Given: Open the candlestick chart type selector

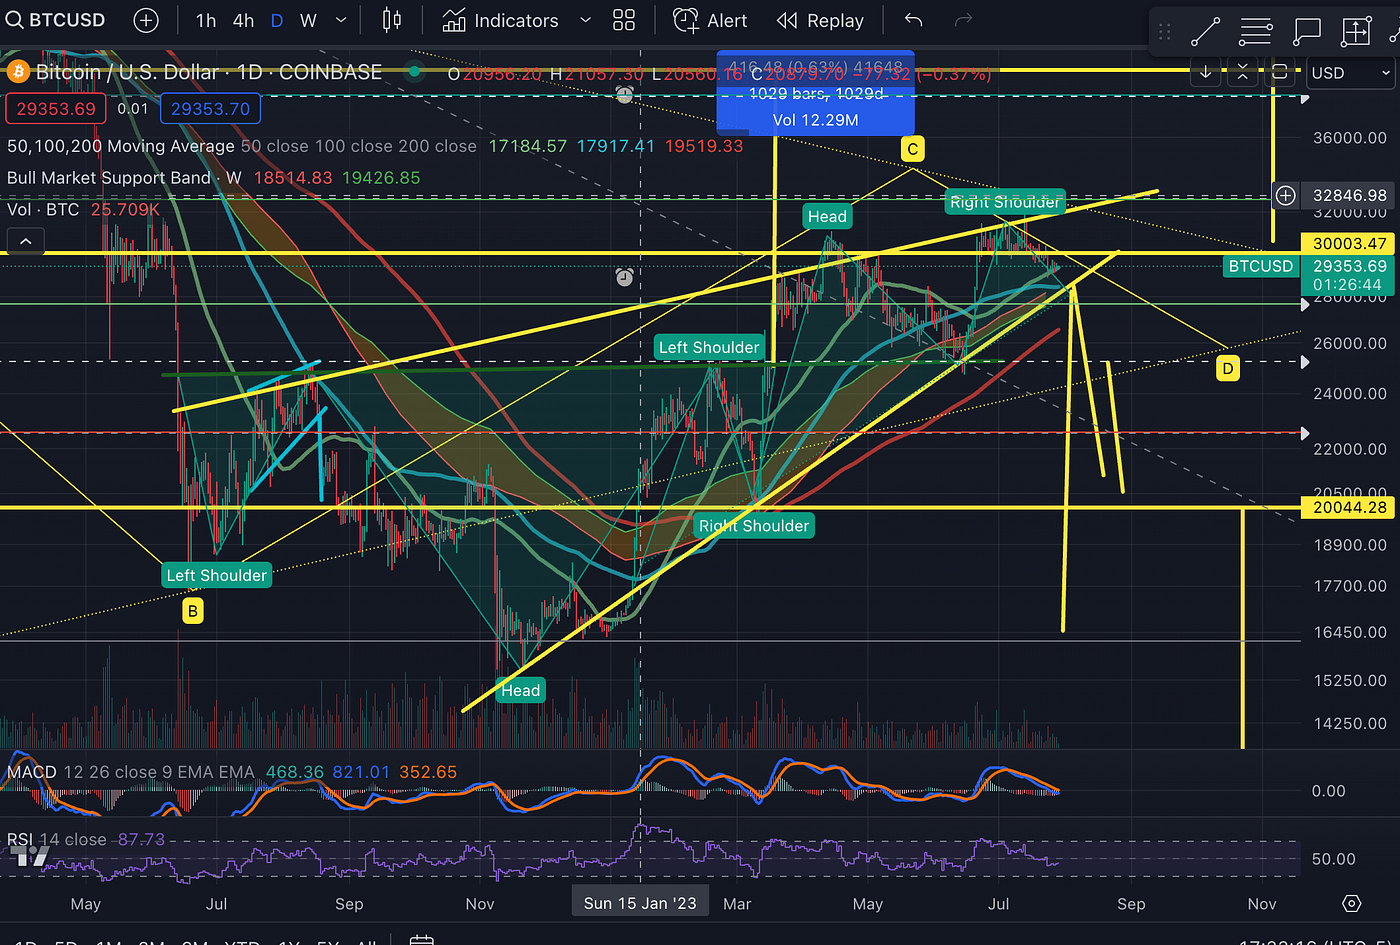Looking at the screenshot, I should click(x=392, y=20).
